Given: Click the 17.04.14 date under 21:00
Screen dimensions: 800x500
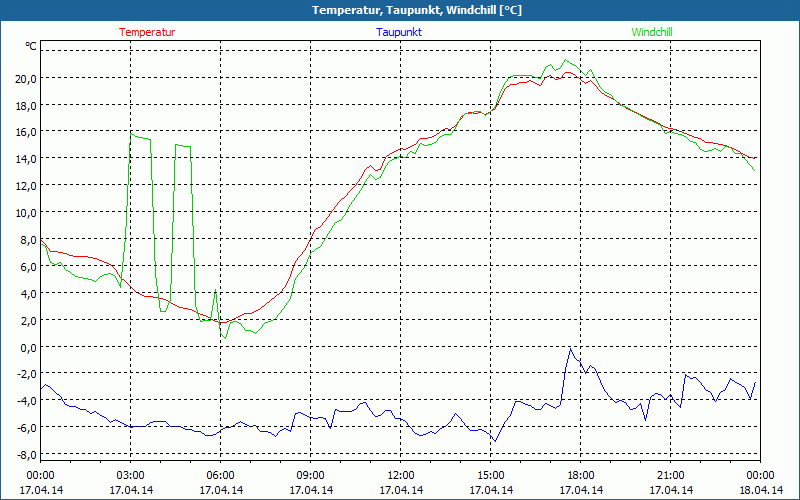Looking at the screenshot, I should pos(671,490).
